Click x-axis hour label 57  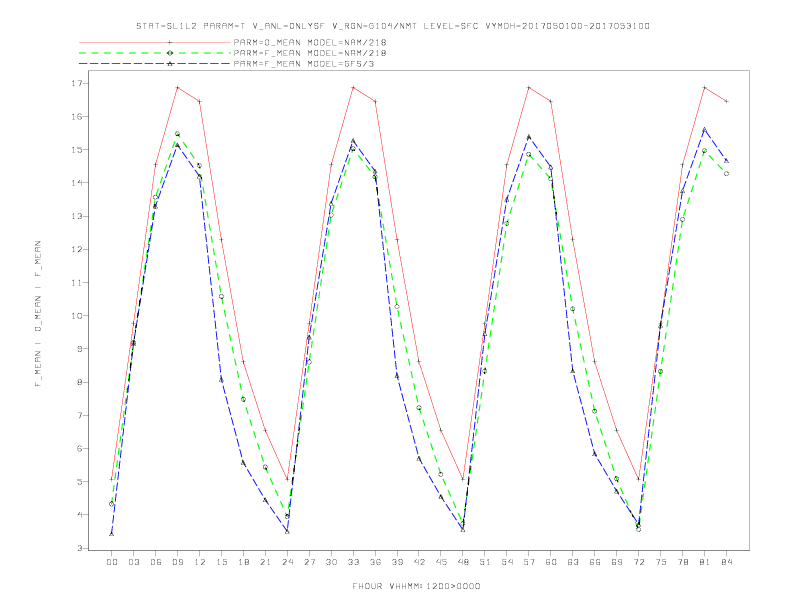click(x=529, y=562)
